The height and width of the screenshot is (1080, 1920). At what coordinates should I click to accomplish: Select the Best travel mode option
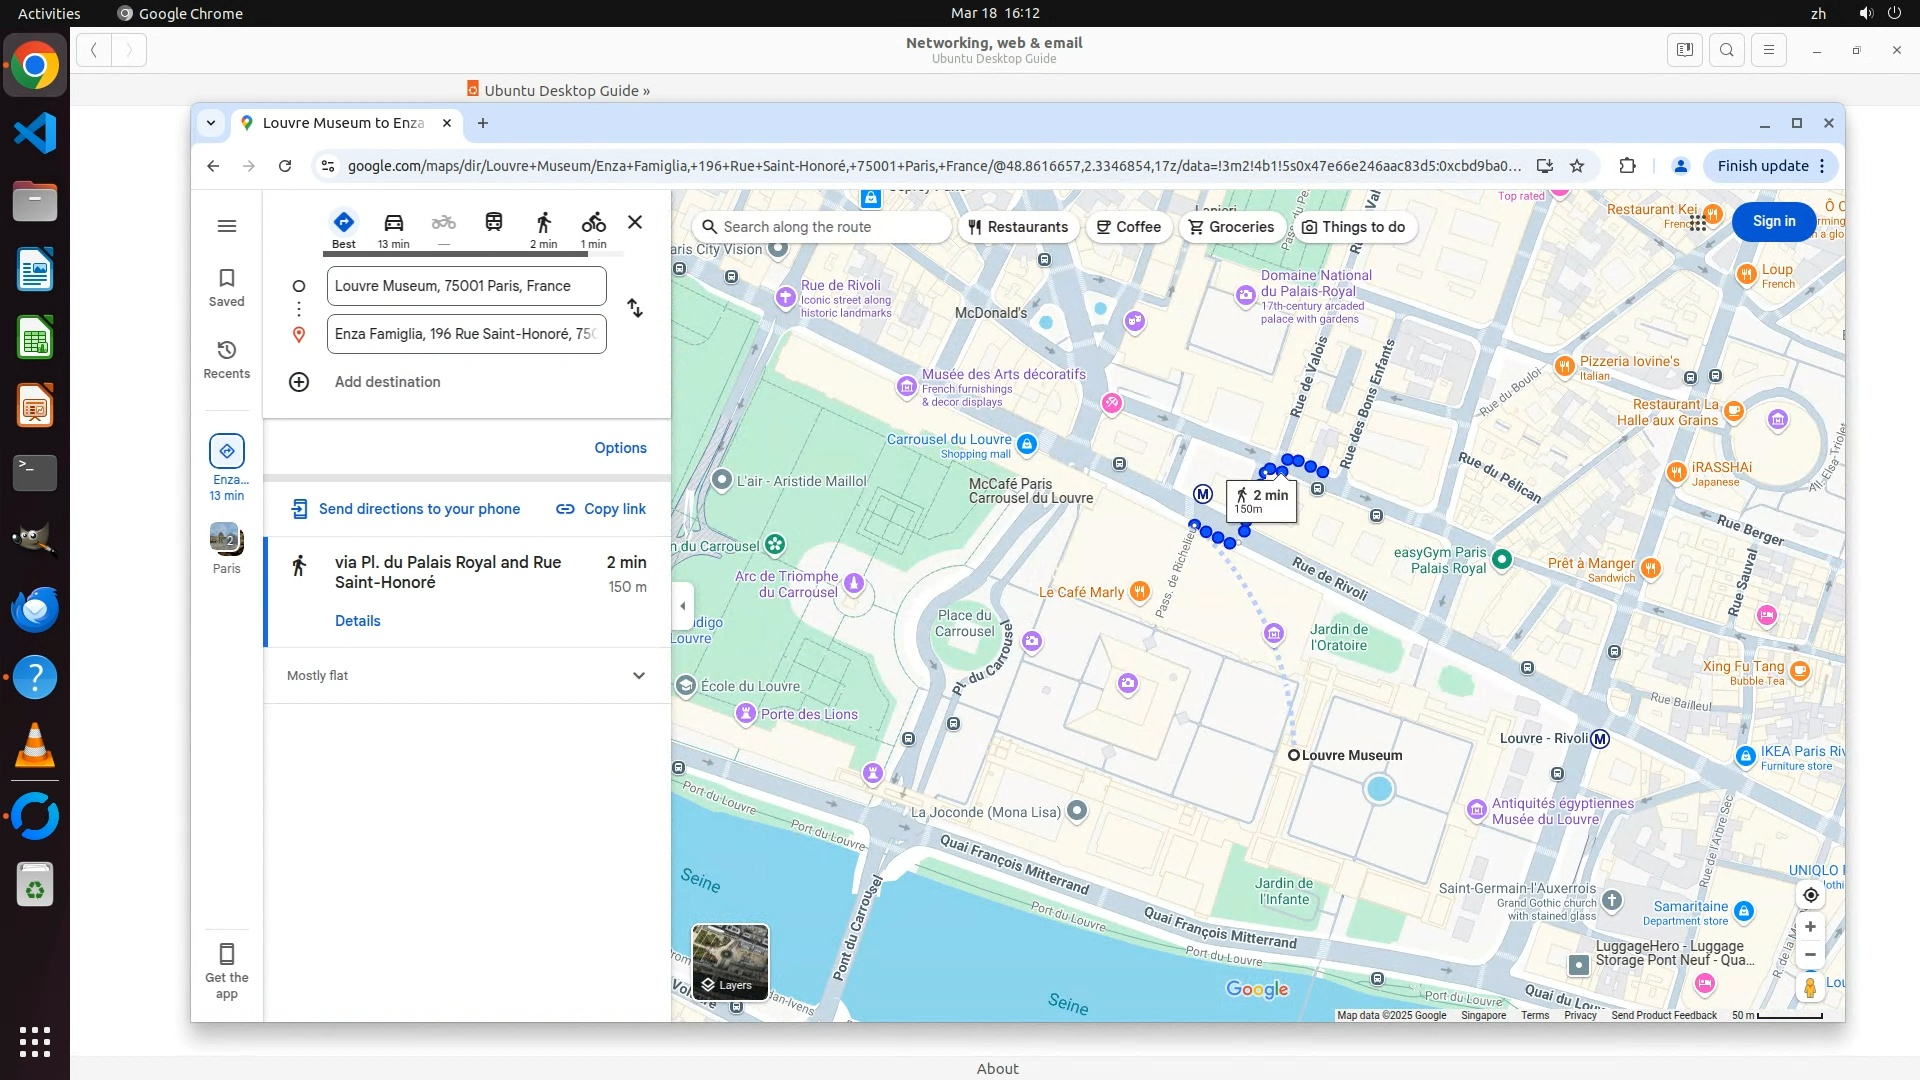(343, 223)
